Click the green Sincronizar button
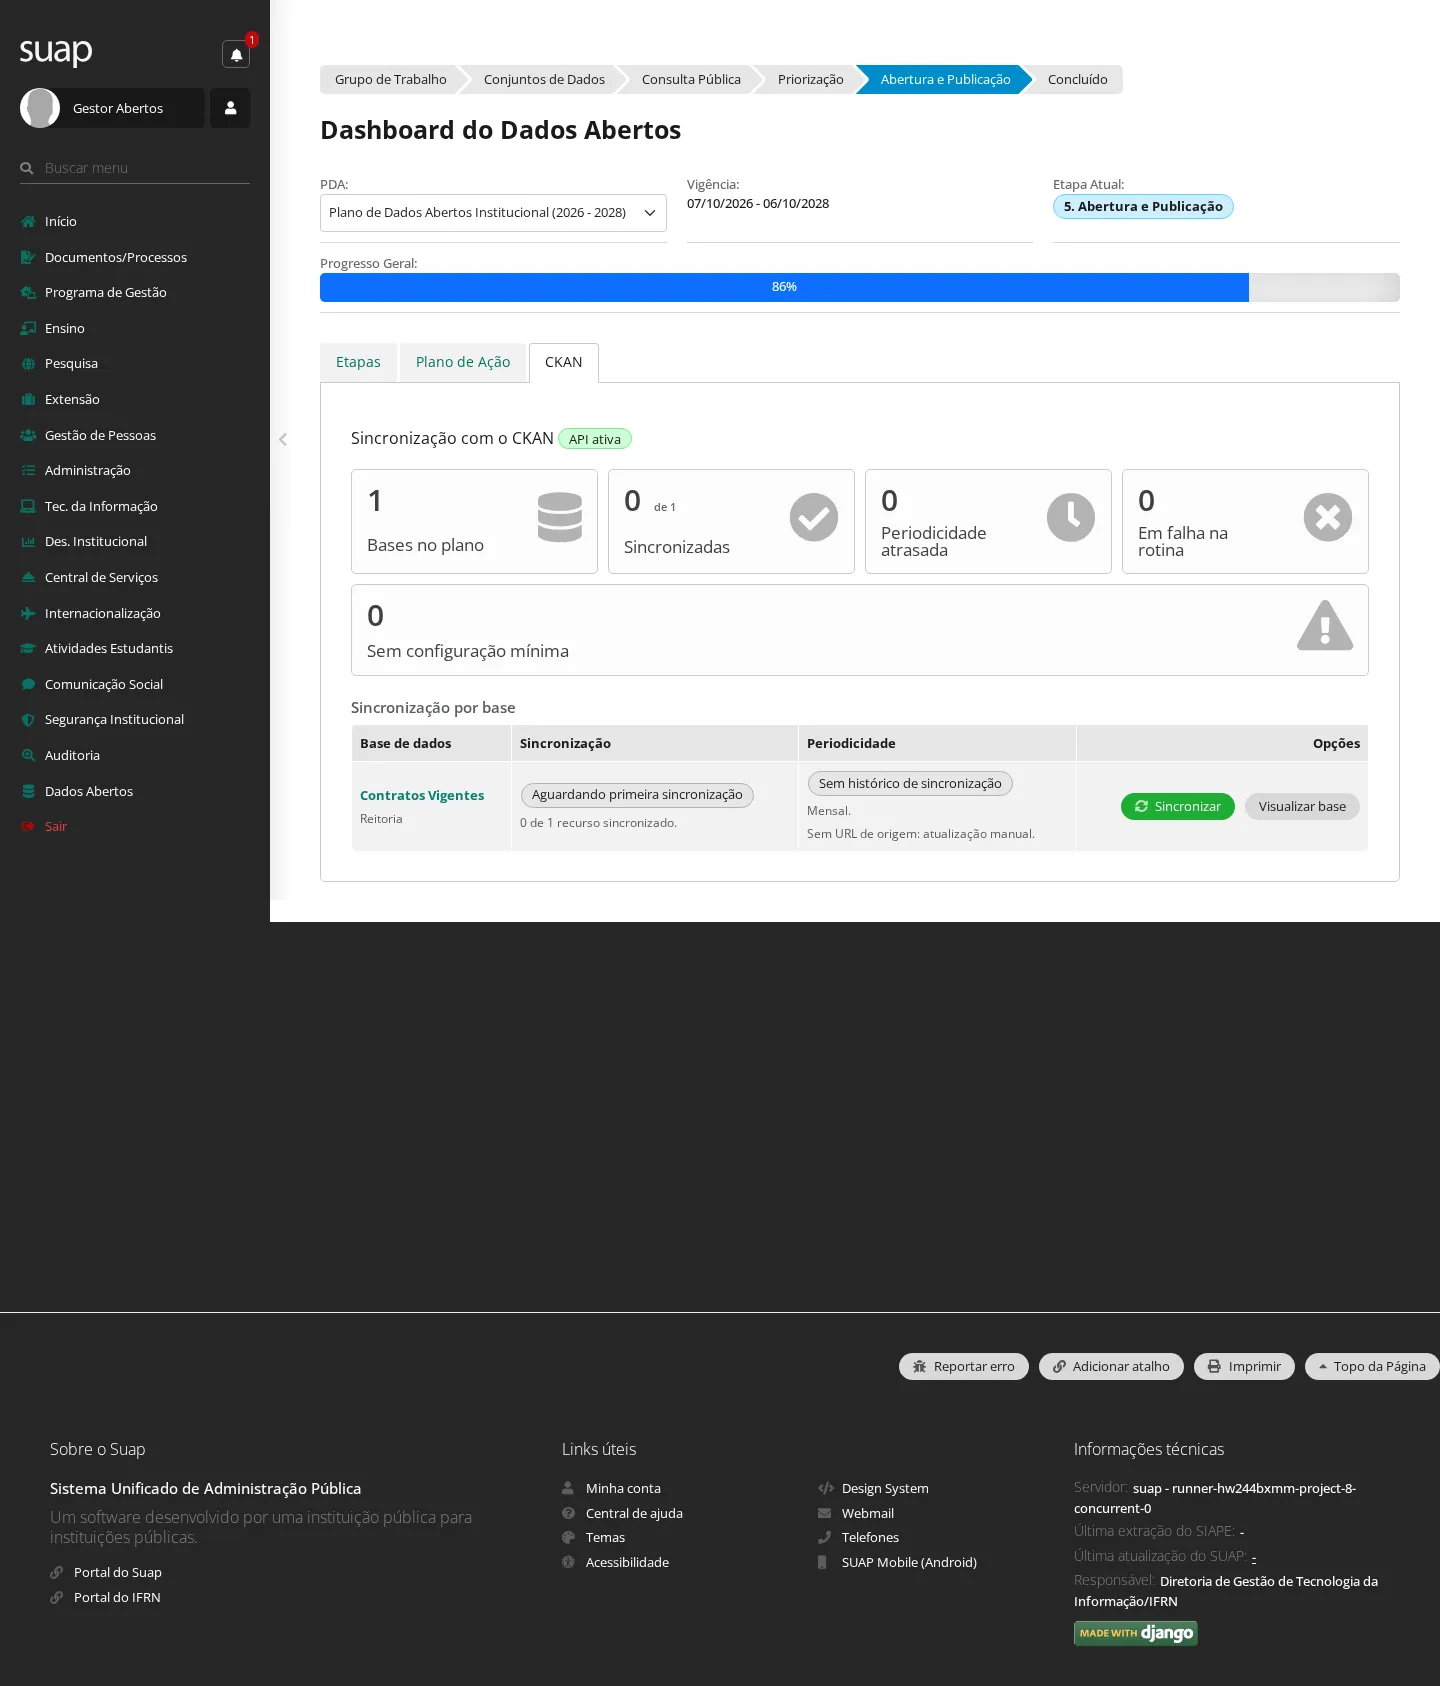This screenshot has height=1686, width=1440. tap(1178, 807)
